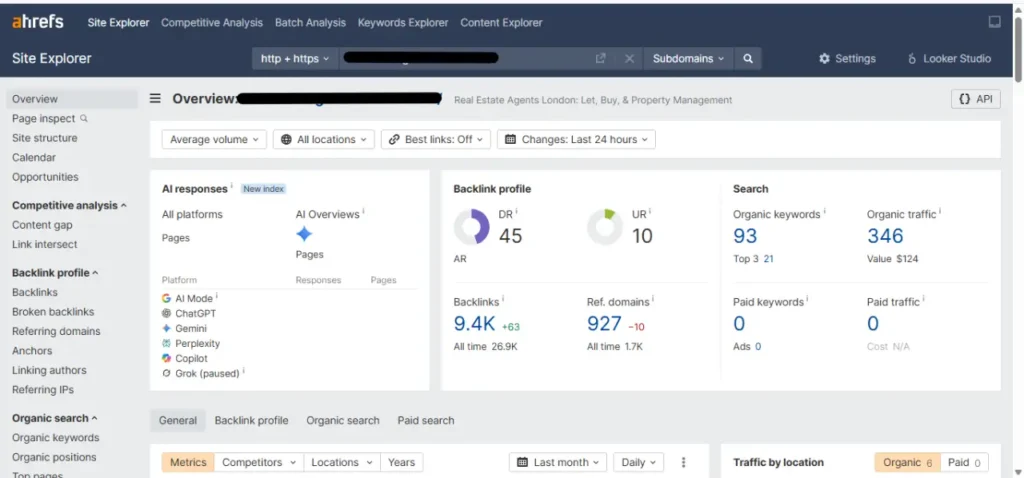Select the Years toggle
This screenshot has height=478, width=1024.
(x=401, y=462)
